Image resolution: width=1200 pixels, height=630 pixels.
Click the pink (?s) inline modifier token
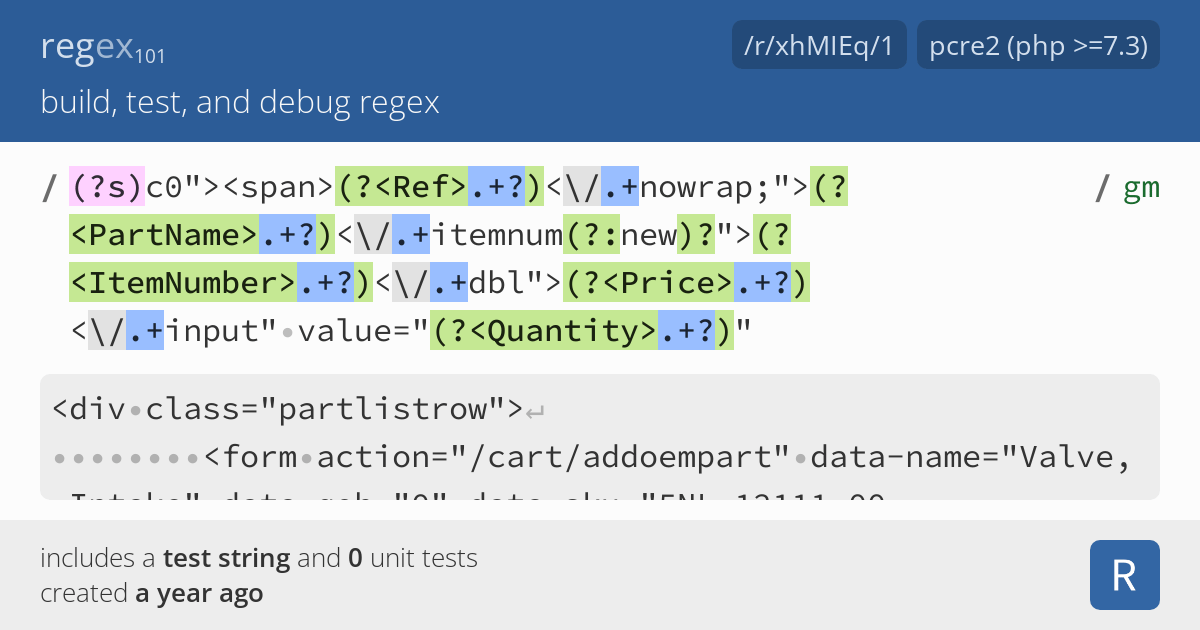[x=107, y=187]
